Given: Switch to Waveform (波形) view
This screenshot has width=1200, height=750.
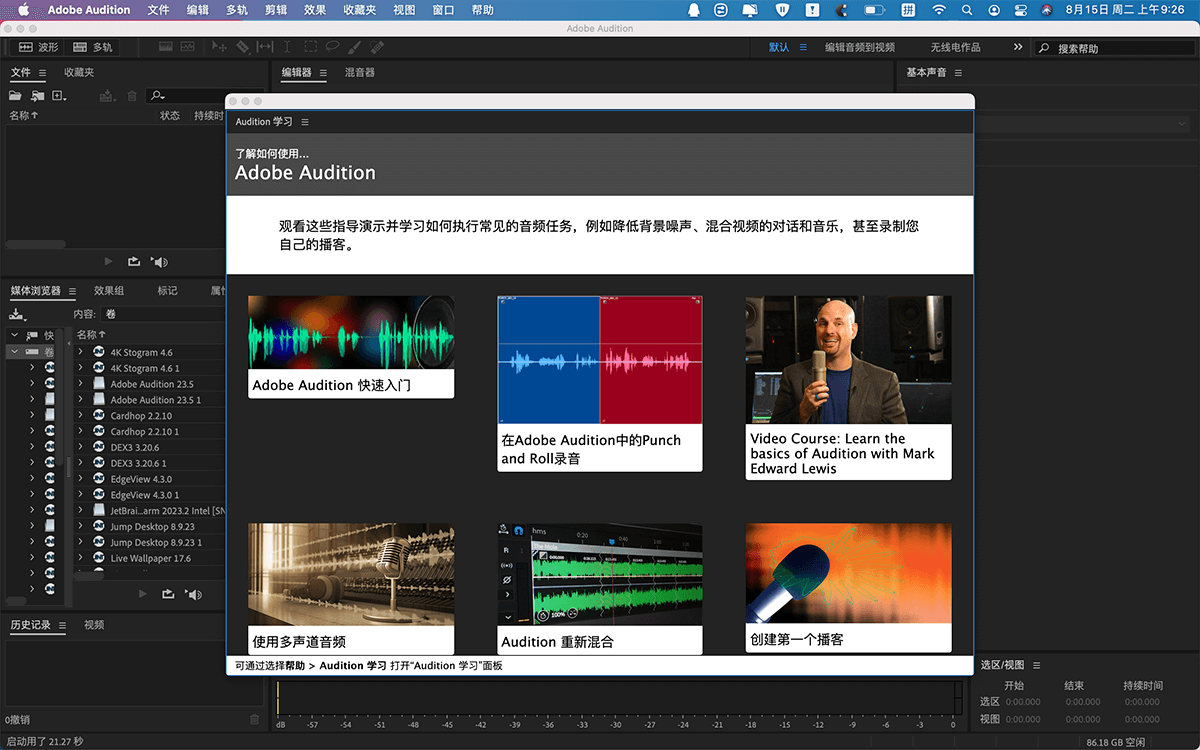Looking at the screenshot, I should pyautogui.click(x=39, y=47).
